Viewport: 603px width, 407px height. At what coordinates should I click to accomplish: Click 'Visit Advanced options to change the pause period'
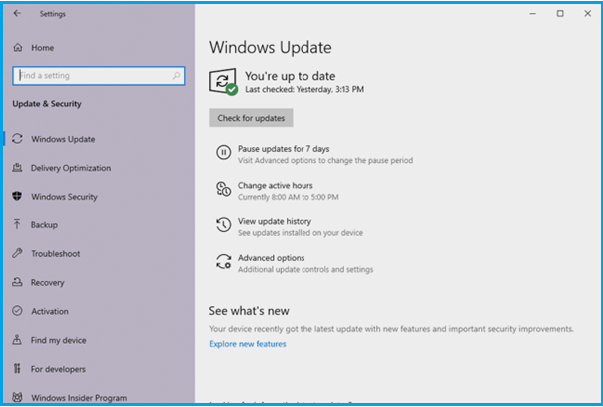pos(325,160)
